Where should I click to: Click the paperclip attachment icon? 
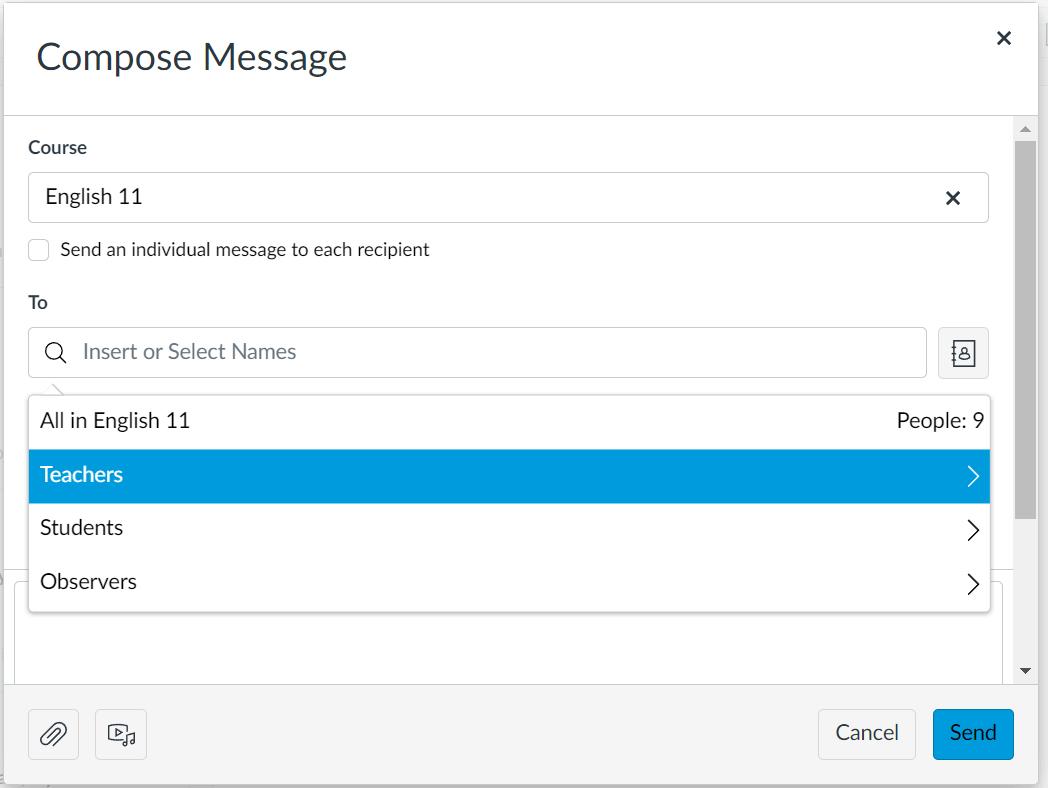(x=53, y=735)
